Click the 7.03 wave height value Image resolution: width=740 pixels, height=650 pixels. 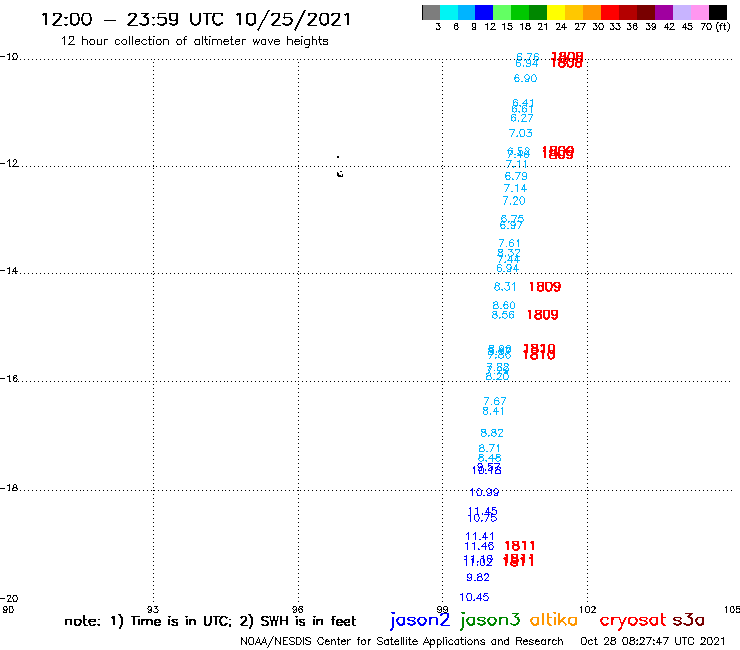pyautogui.click(x=521, y=133)
